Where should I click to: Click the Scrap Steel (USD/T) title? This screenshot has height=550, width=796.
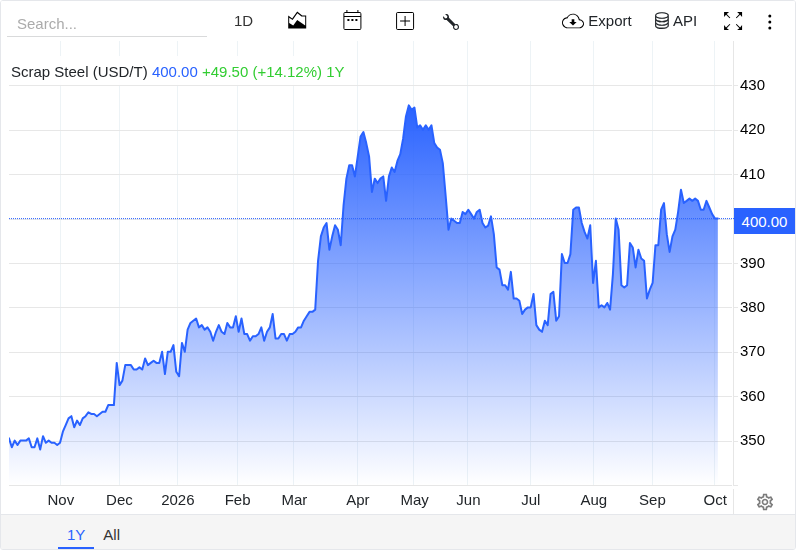pos(79,72)
